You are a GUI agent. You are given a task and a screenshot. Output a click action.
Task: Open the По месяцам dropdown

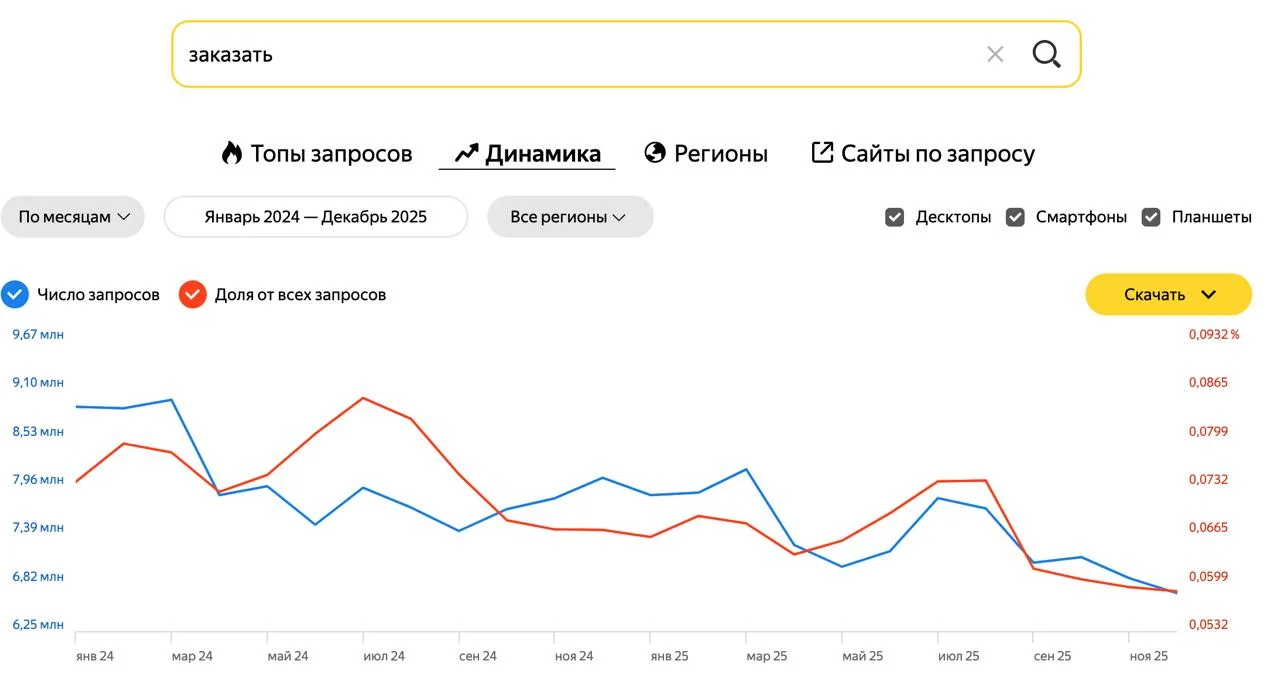tap(73, 217)
